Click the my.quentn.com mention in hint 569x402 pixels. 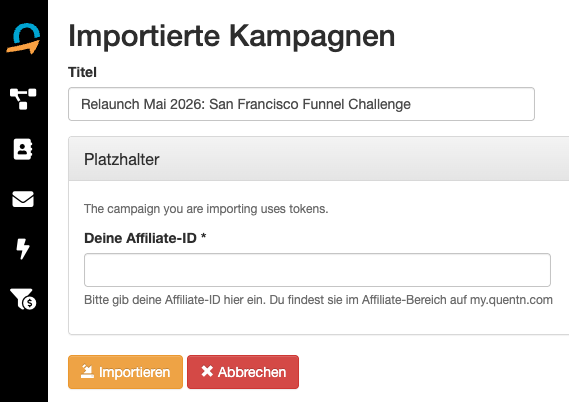click(511, 300)
